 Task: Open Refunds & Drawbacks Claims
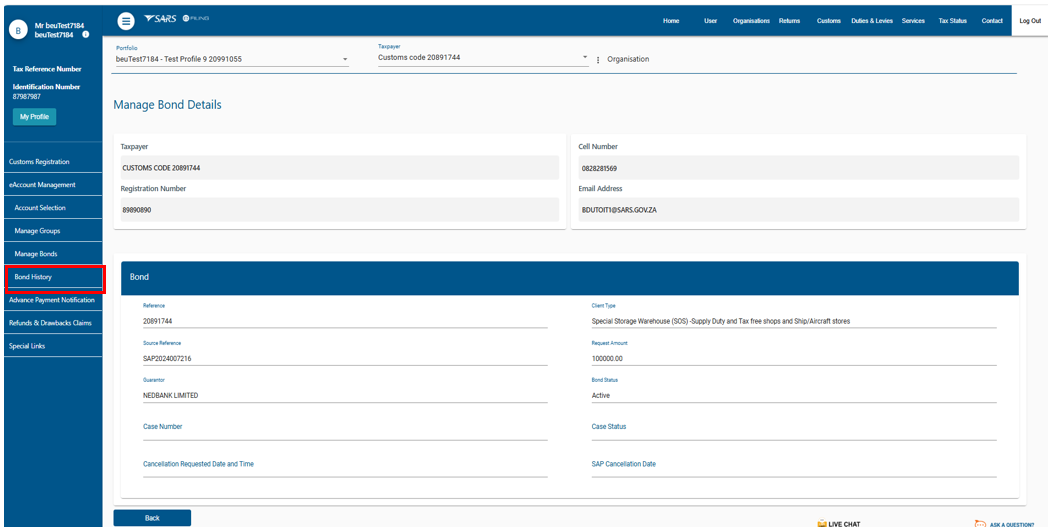click(50, 323)
